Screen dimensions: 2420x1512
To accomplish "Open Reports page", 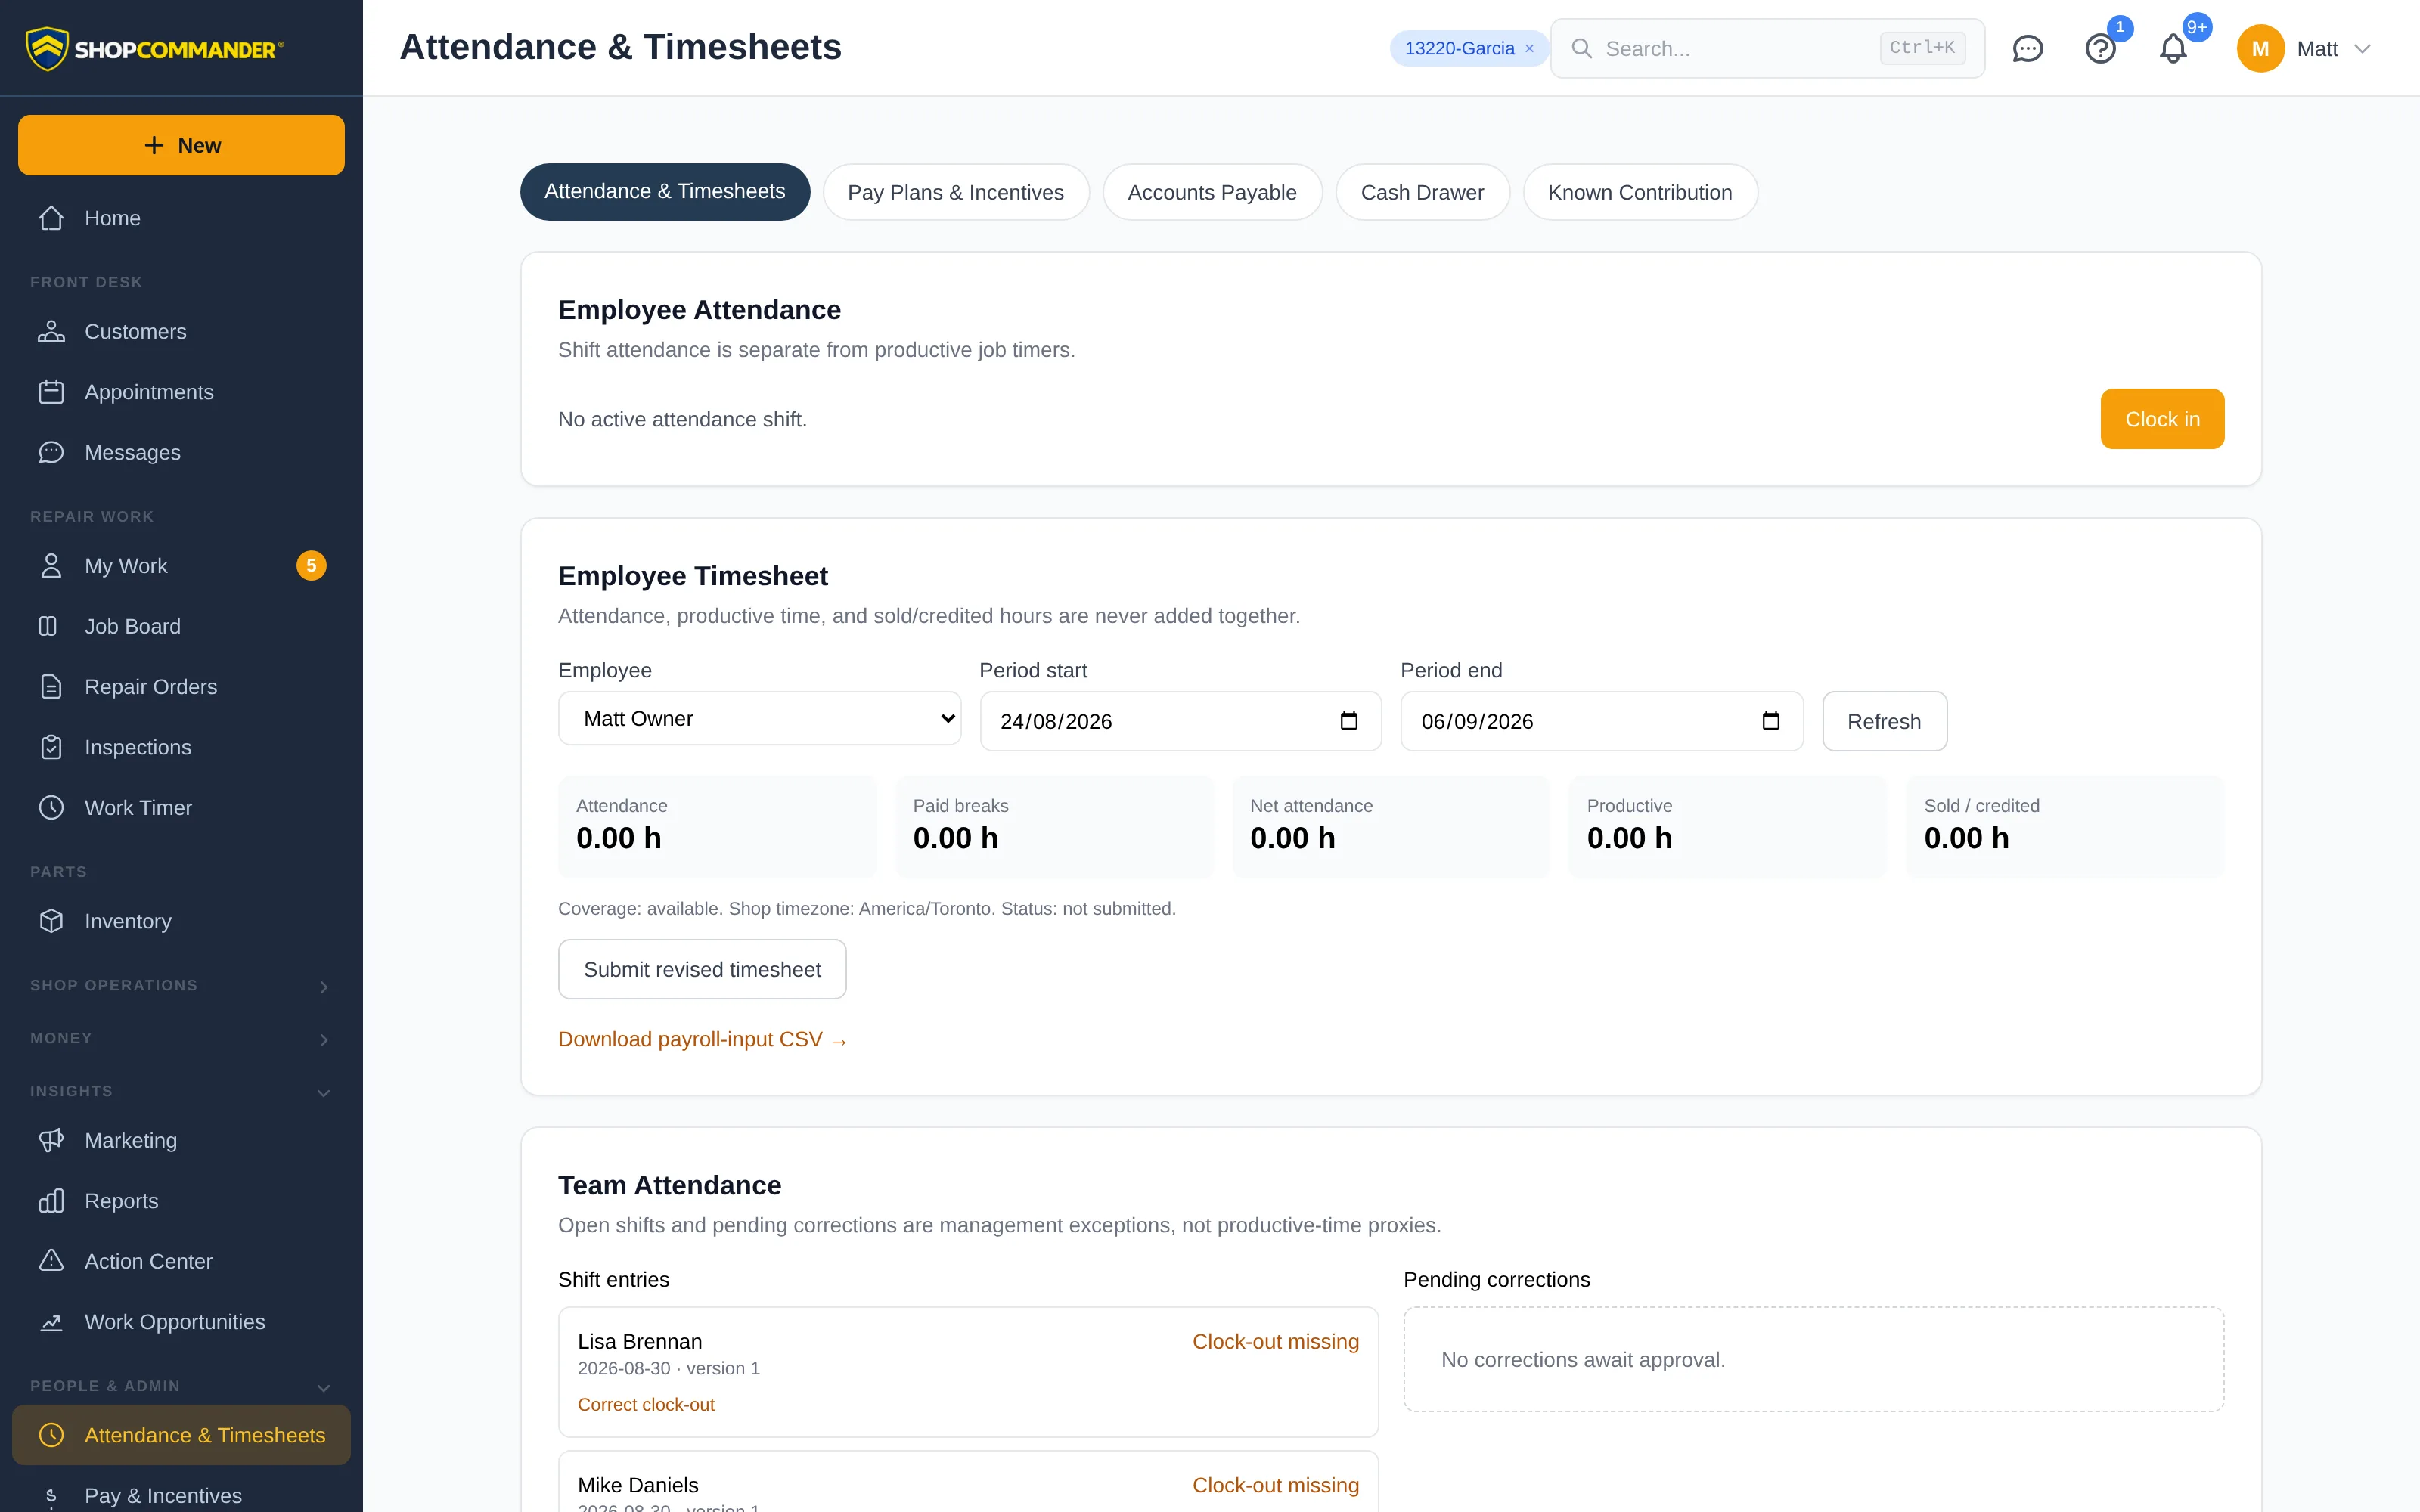I will click(181, 1201).
